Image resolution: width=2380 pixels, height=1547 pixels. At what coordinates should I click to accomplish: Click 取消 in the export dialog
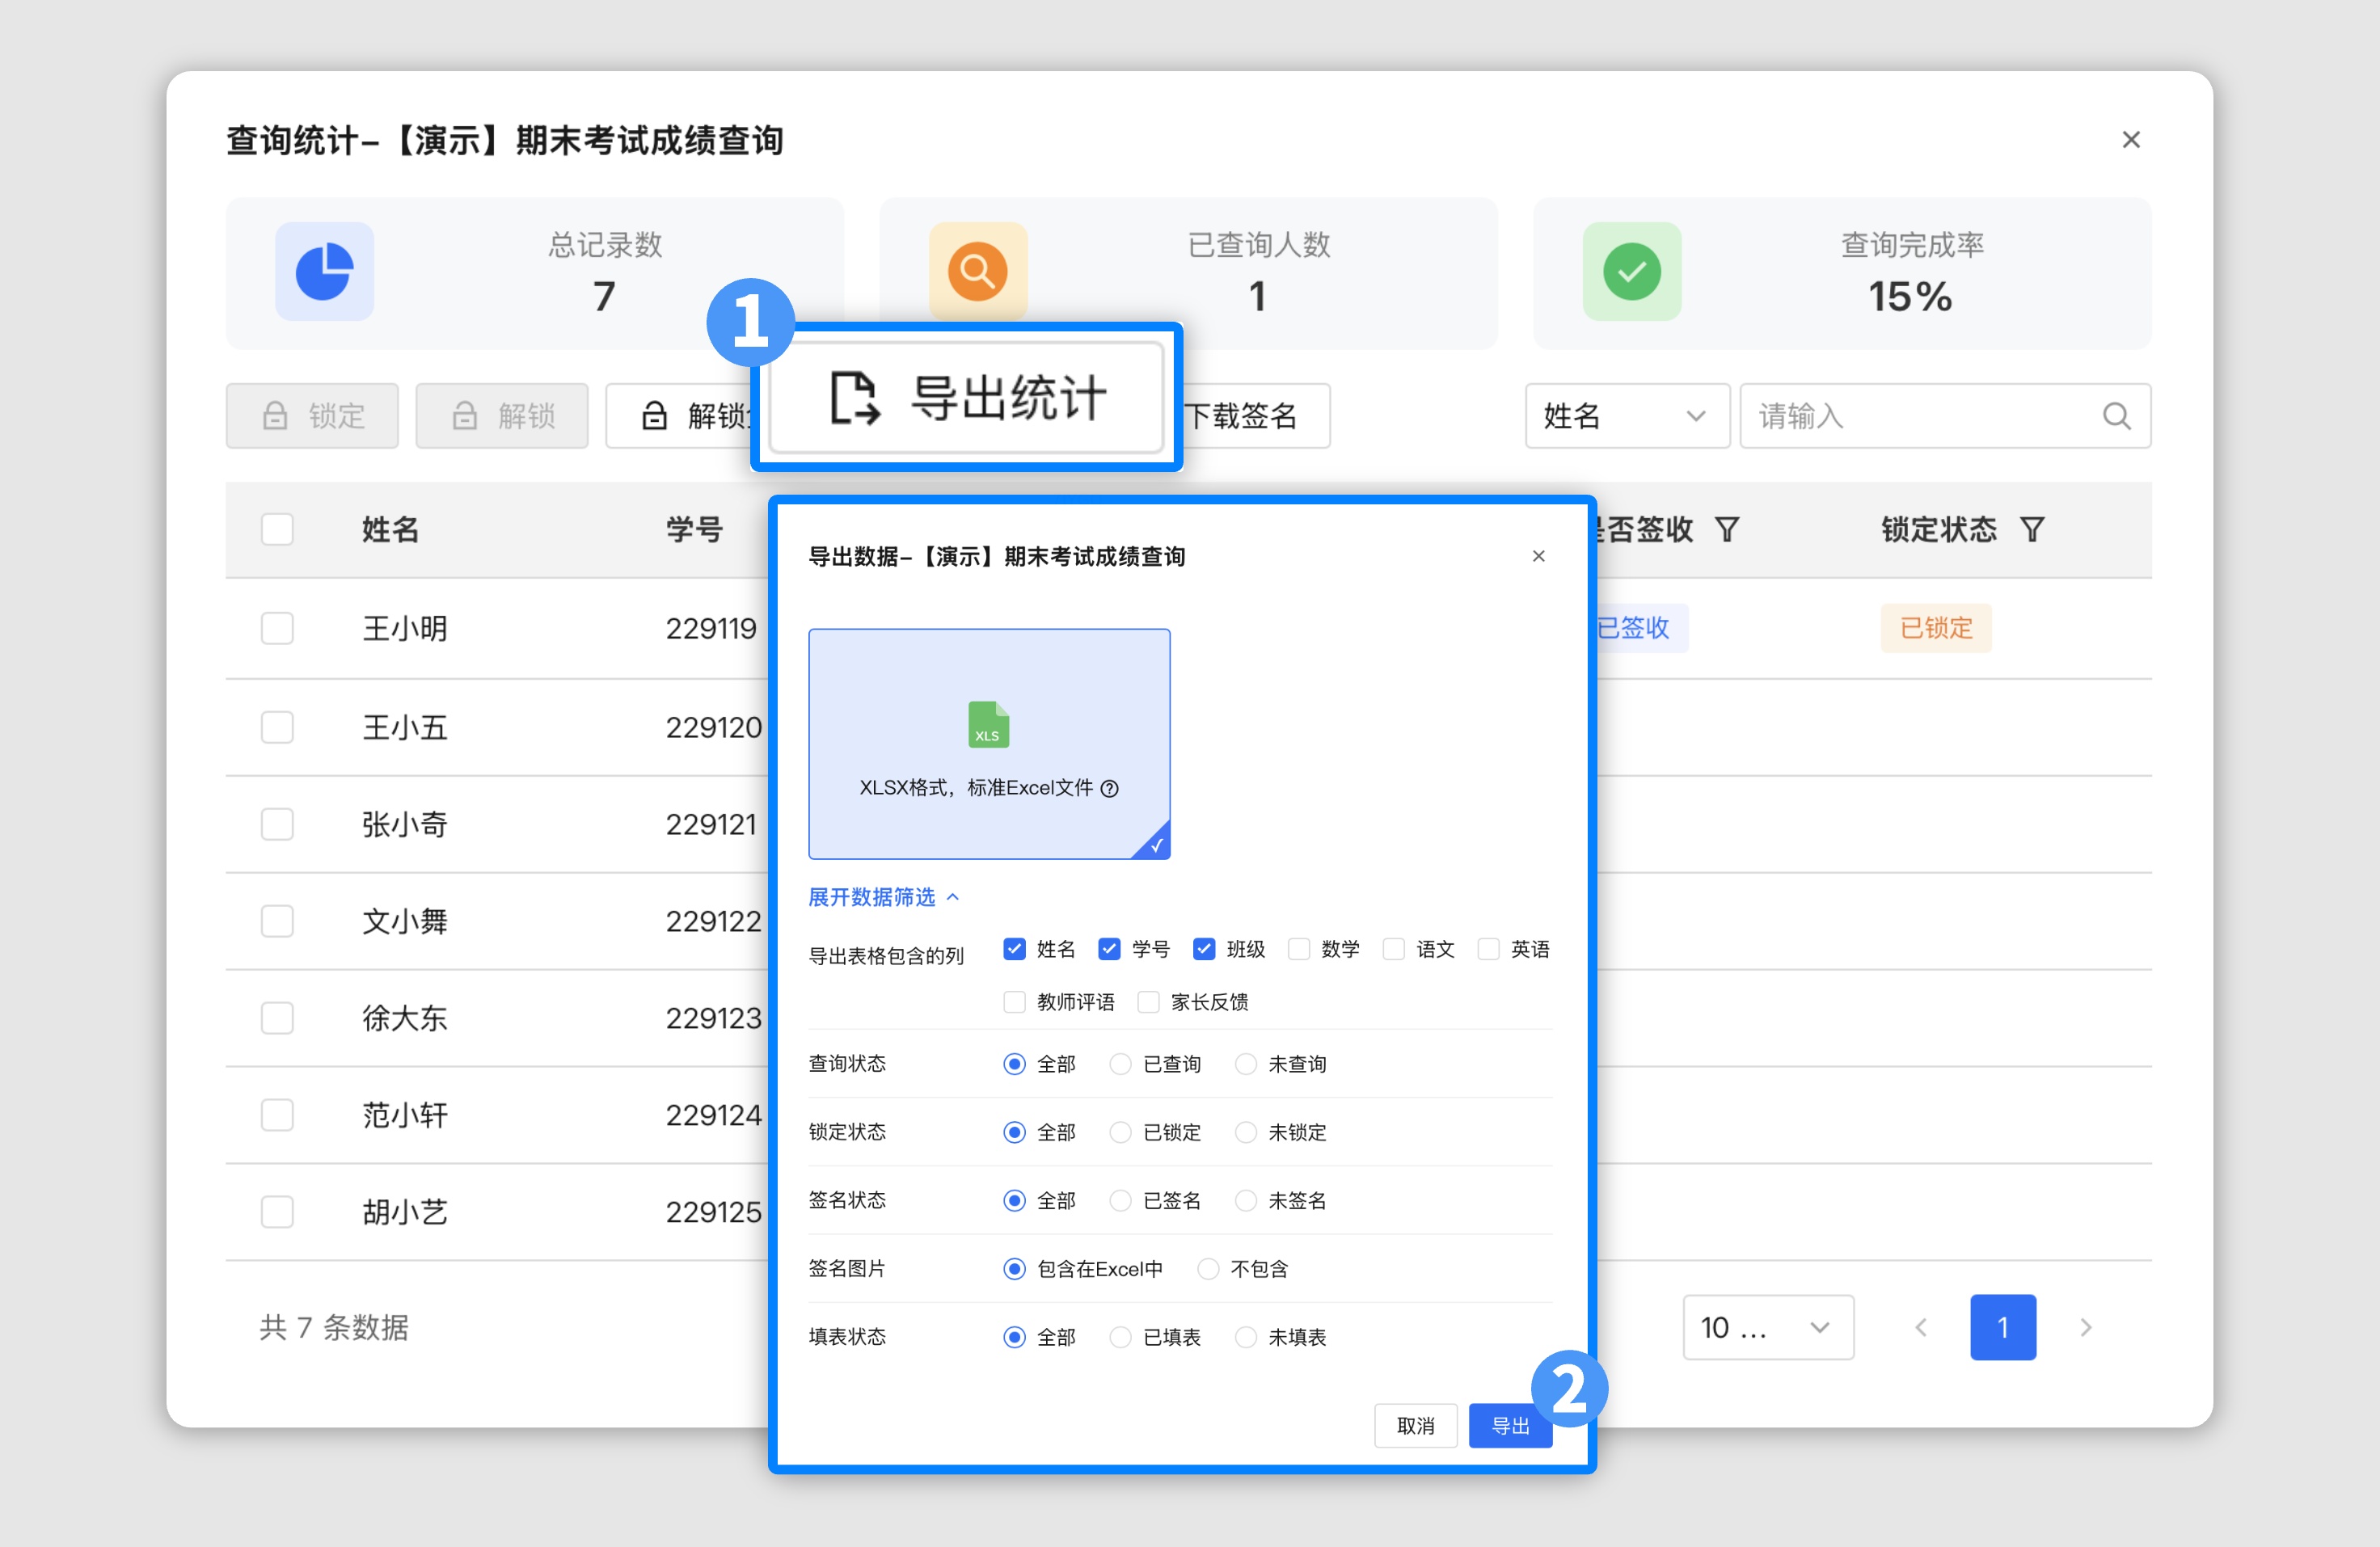pos(1415,1425)
